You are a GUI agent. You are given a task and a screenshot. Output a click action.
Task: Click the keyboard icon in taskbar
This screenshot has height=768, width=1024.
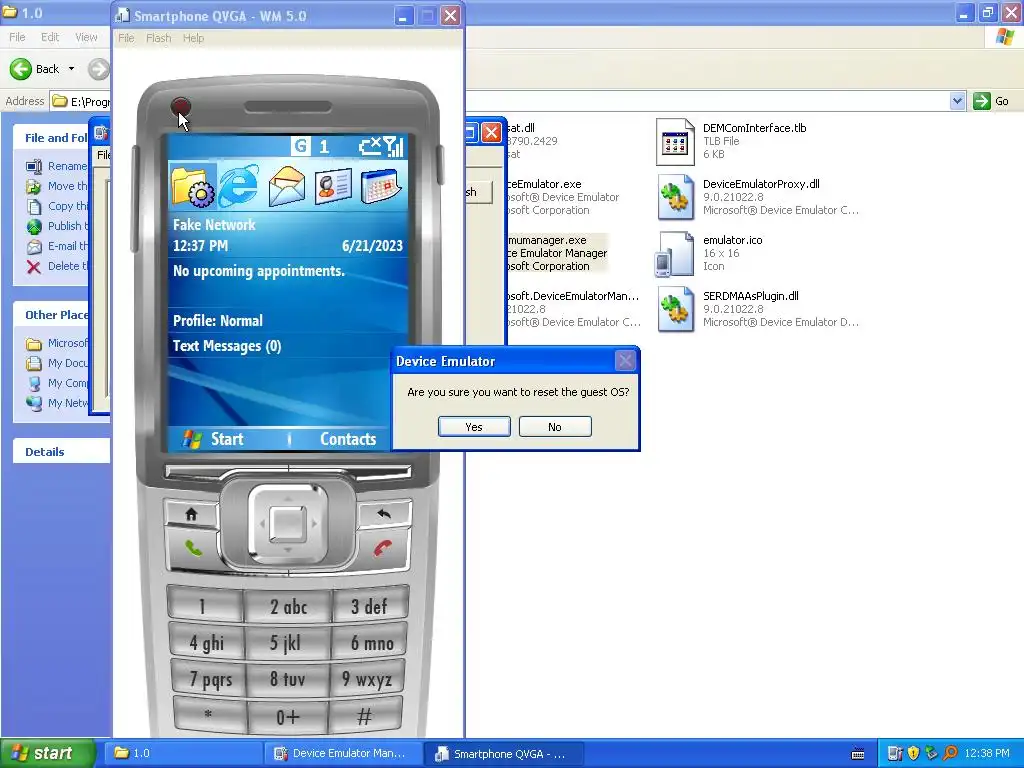[x=858, y=754]
